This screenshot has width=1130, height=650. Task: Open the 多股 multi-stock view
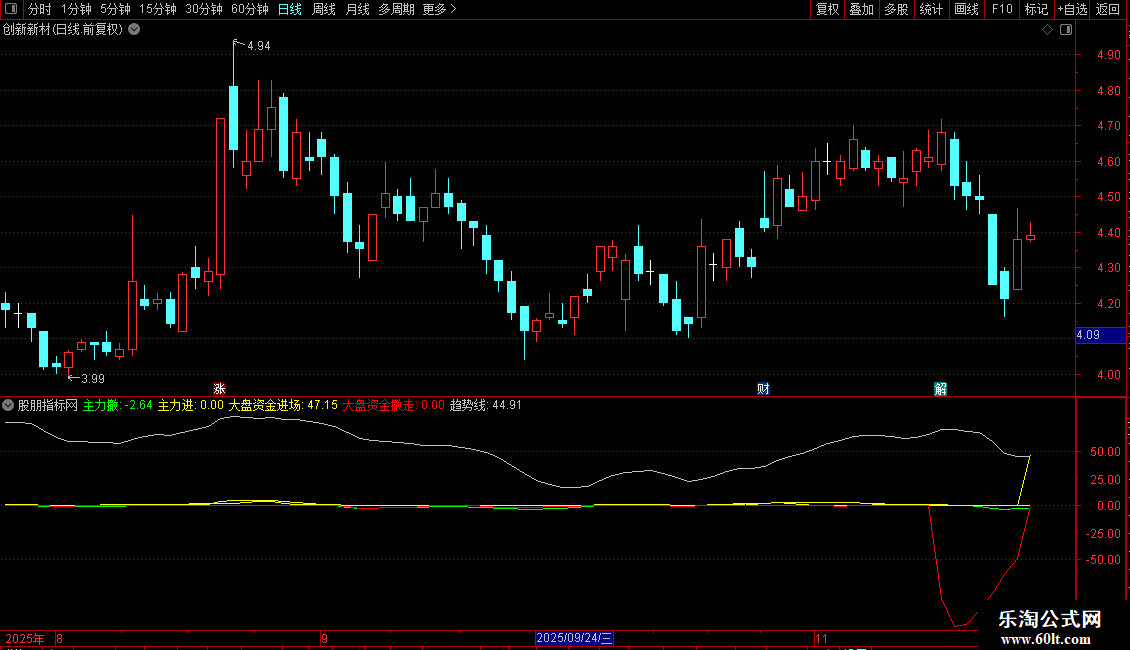point(896,9)
